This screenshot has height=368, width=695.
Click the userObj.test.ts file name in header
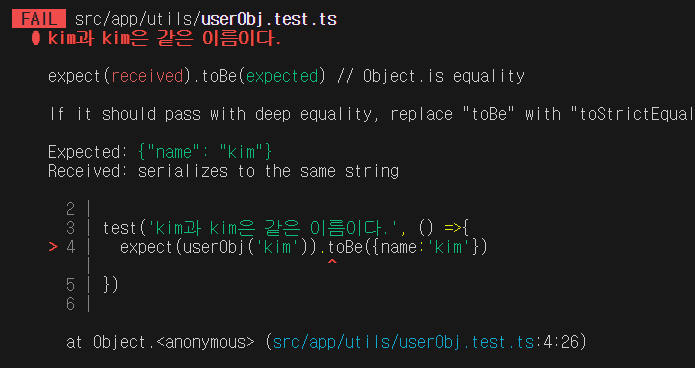pyautogui.click(x=269, y=20)
